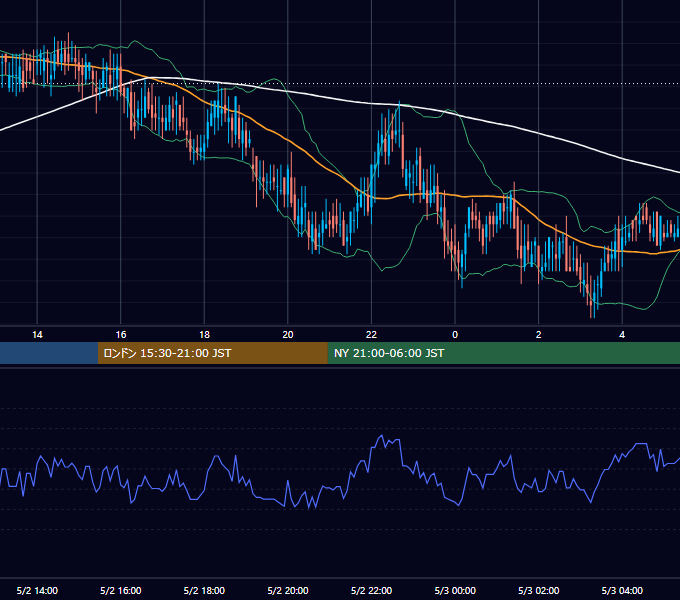Click the NY 21:00-06:00 JST session bar
The height and width of the screenshot is (600, 680).
503,353
